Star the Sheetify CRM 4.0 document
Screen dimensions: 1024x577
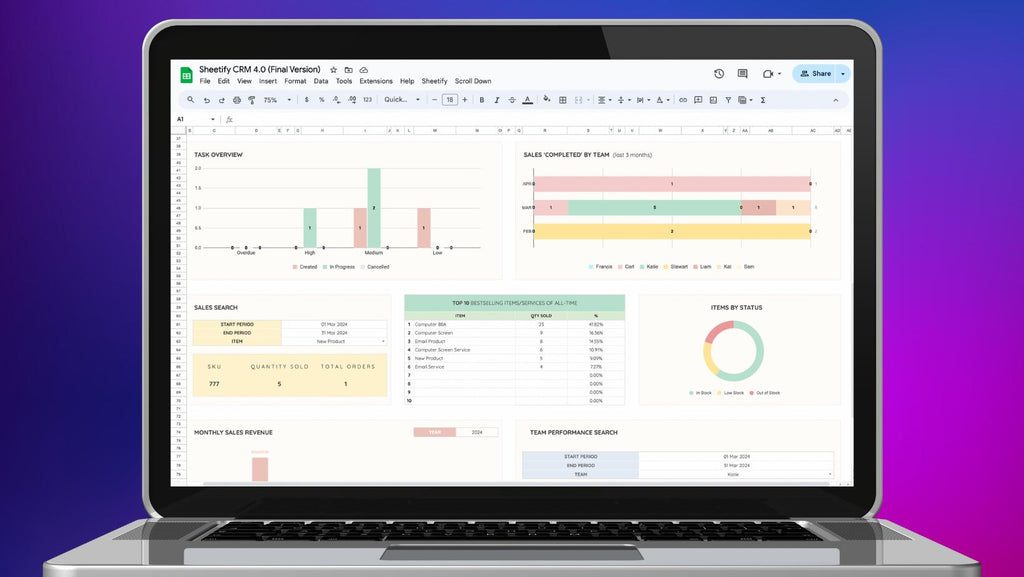[x=333, y=70]
